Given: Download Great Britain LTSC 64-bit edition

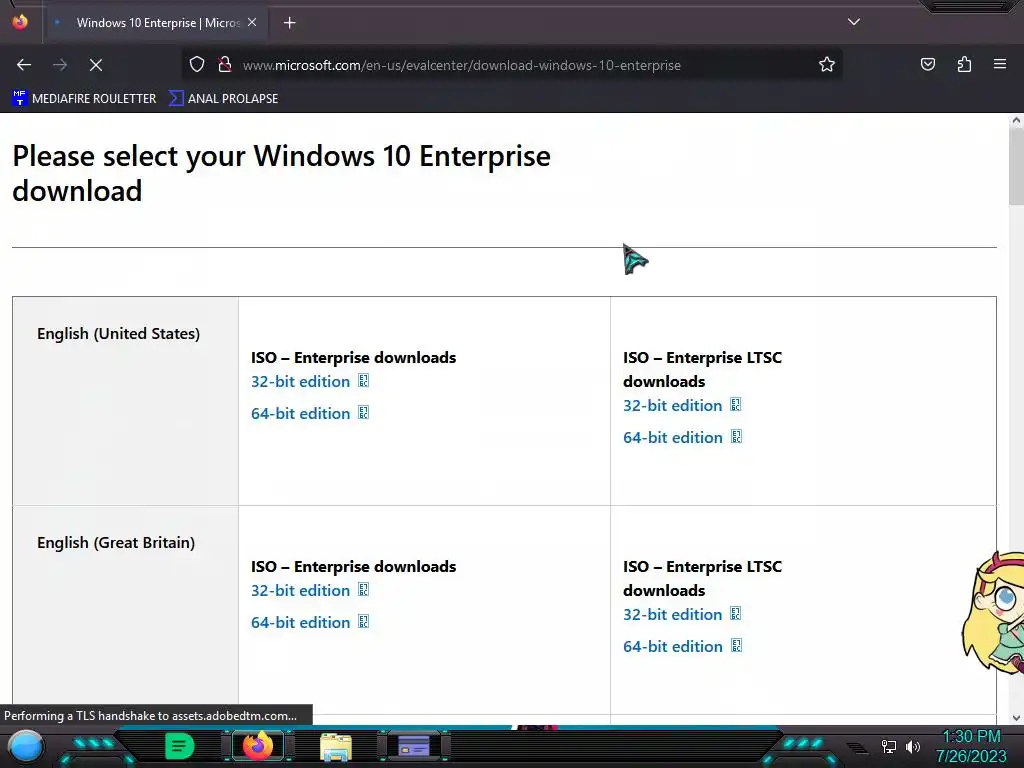Looking at the screenshot, I should pos(673,647).
